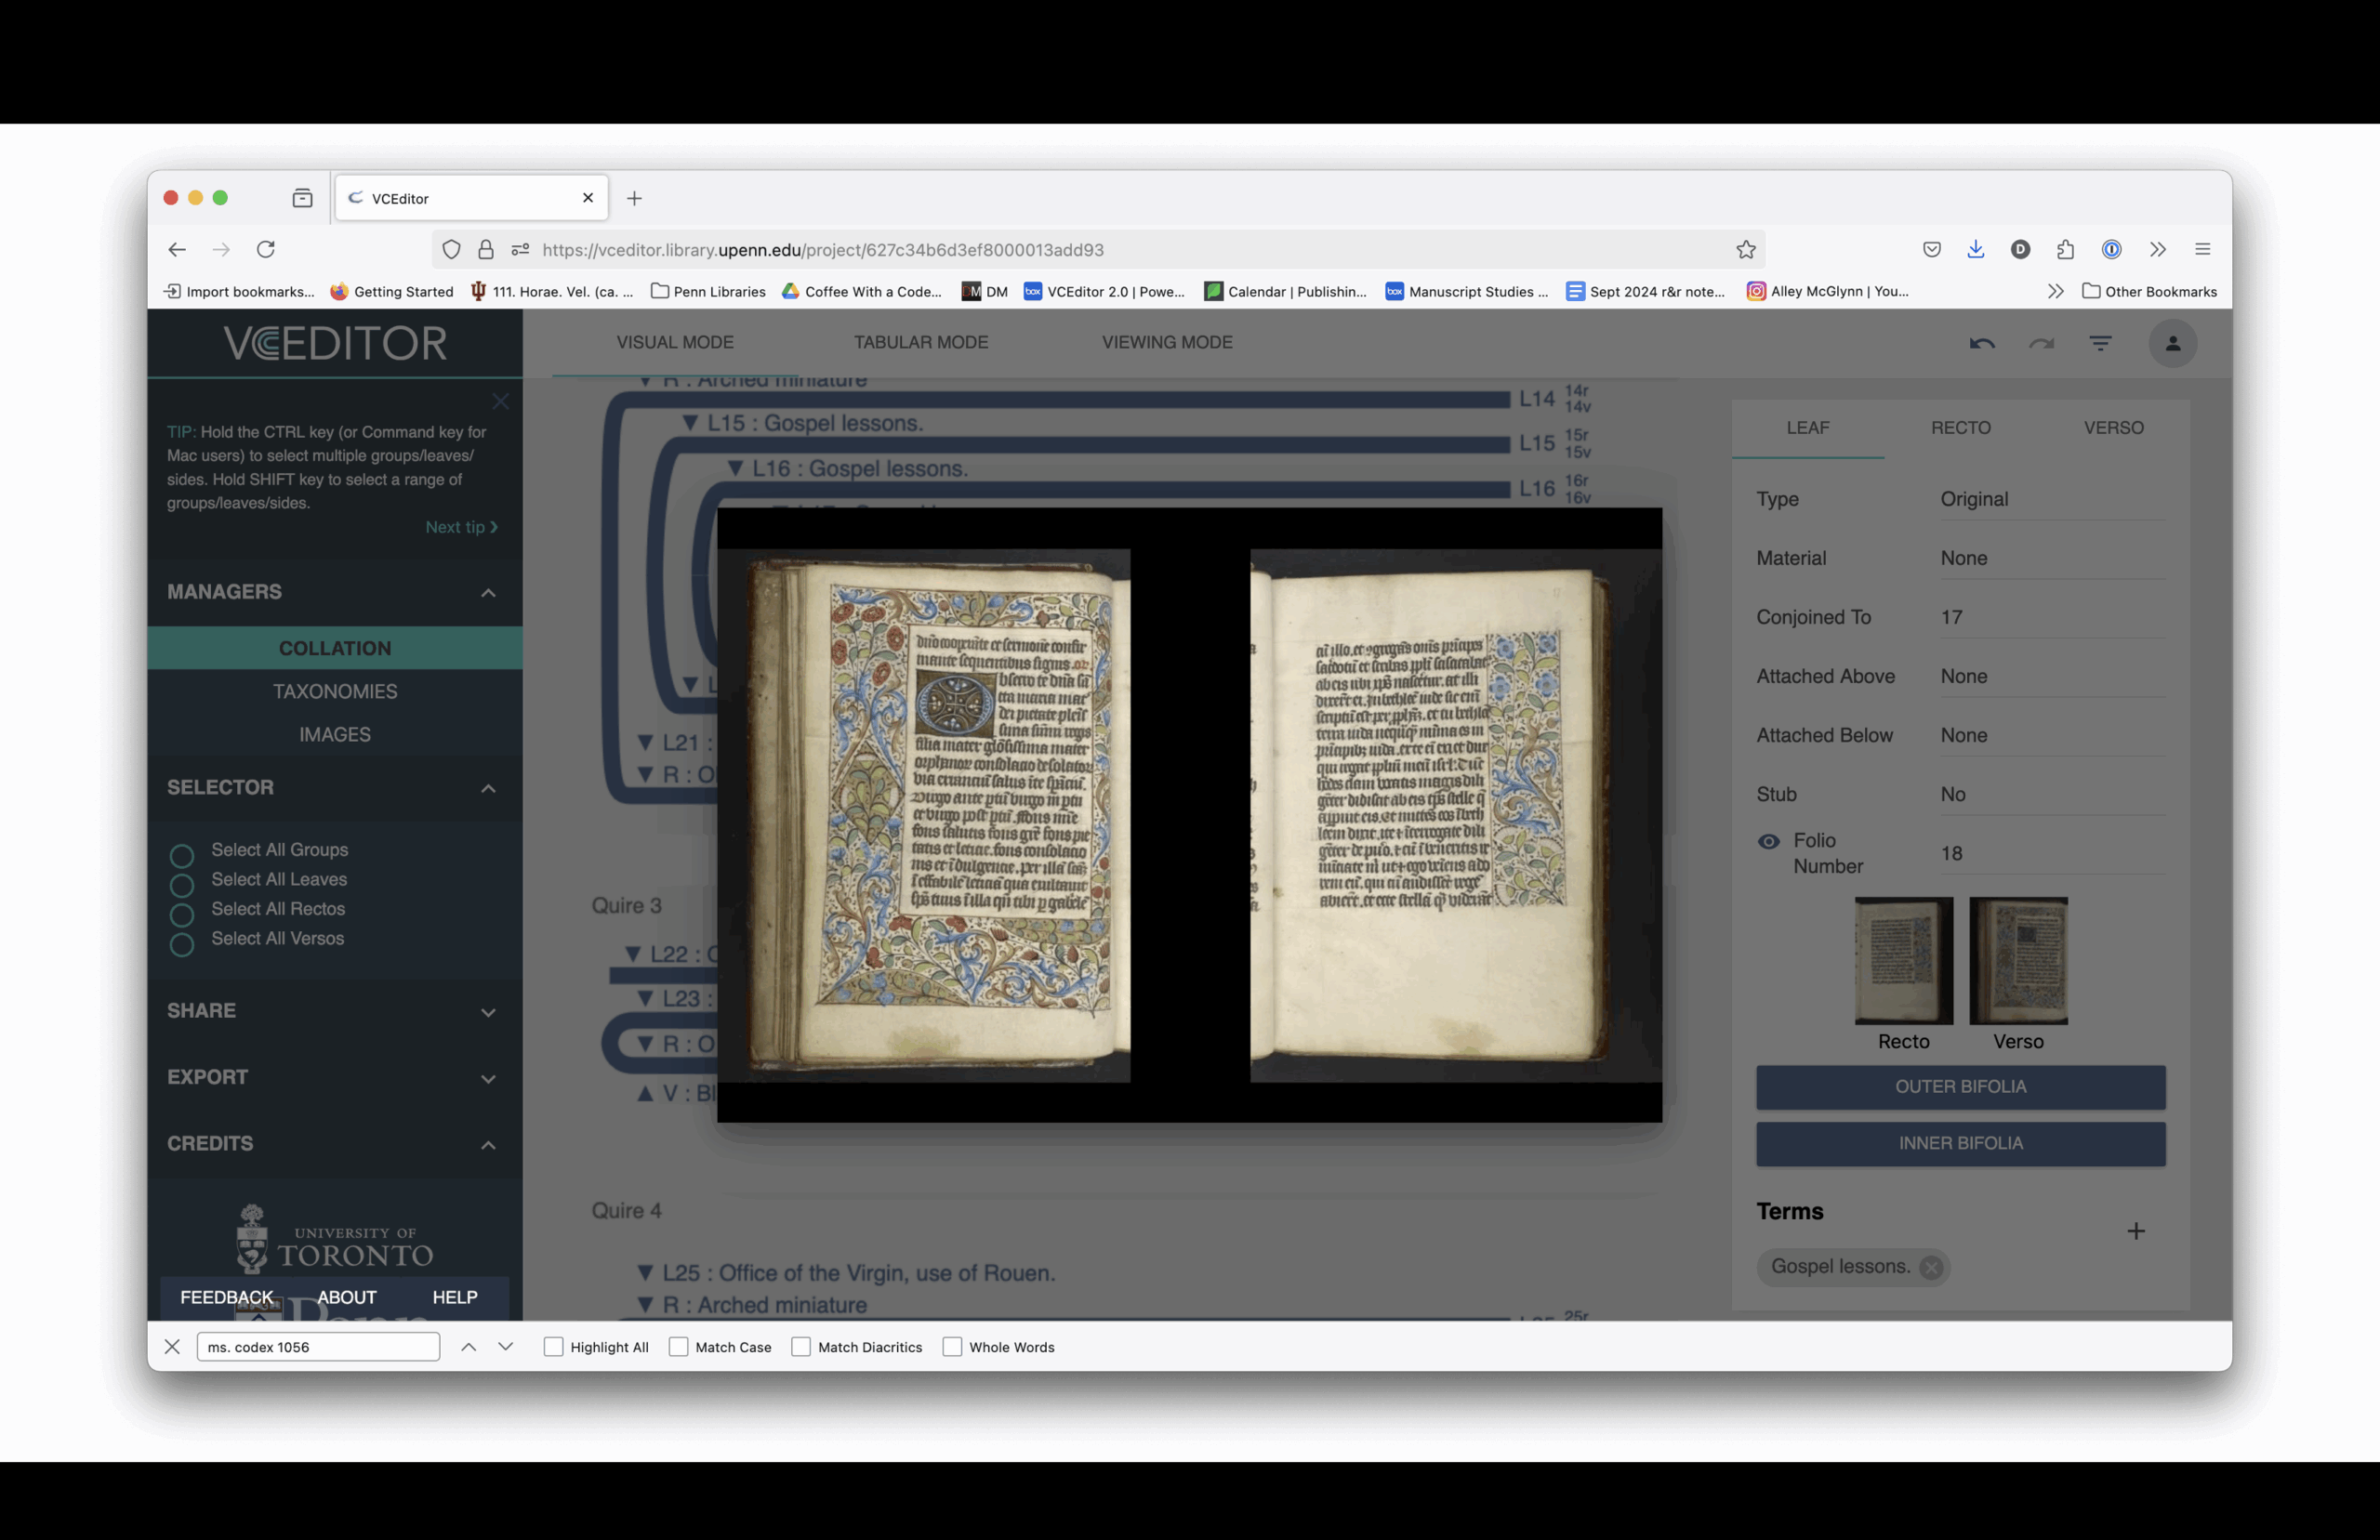Collapse the MANAGERS section
This screenshot has width=2380, height=1540.
[488, 593]
